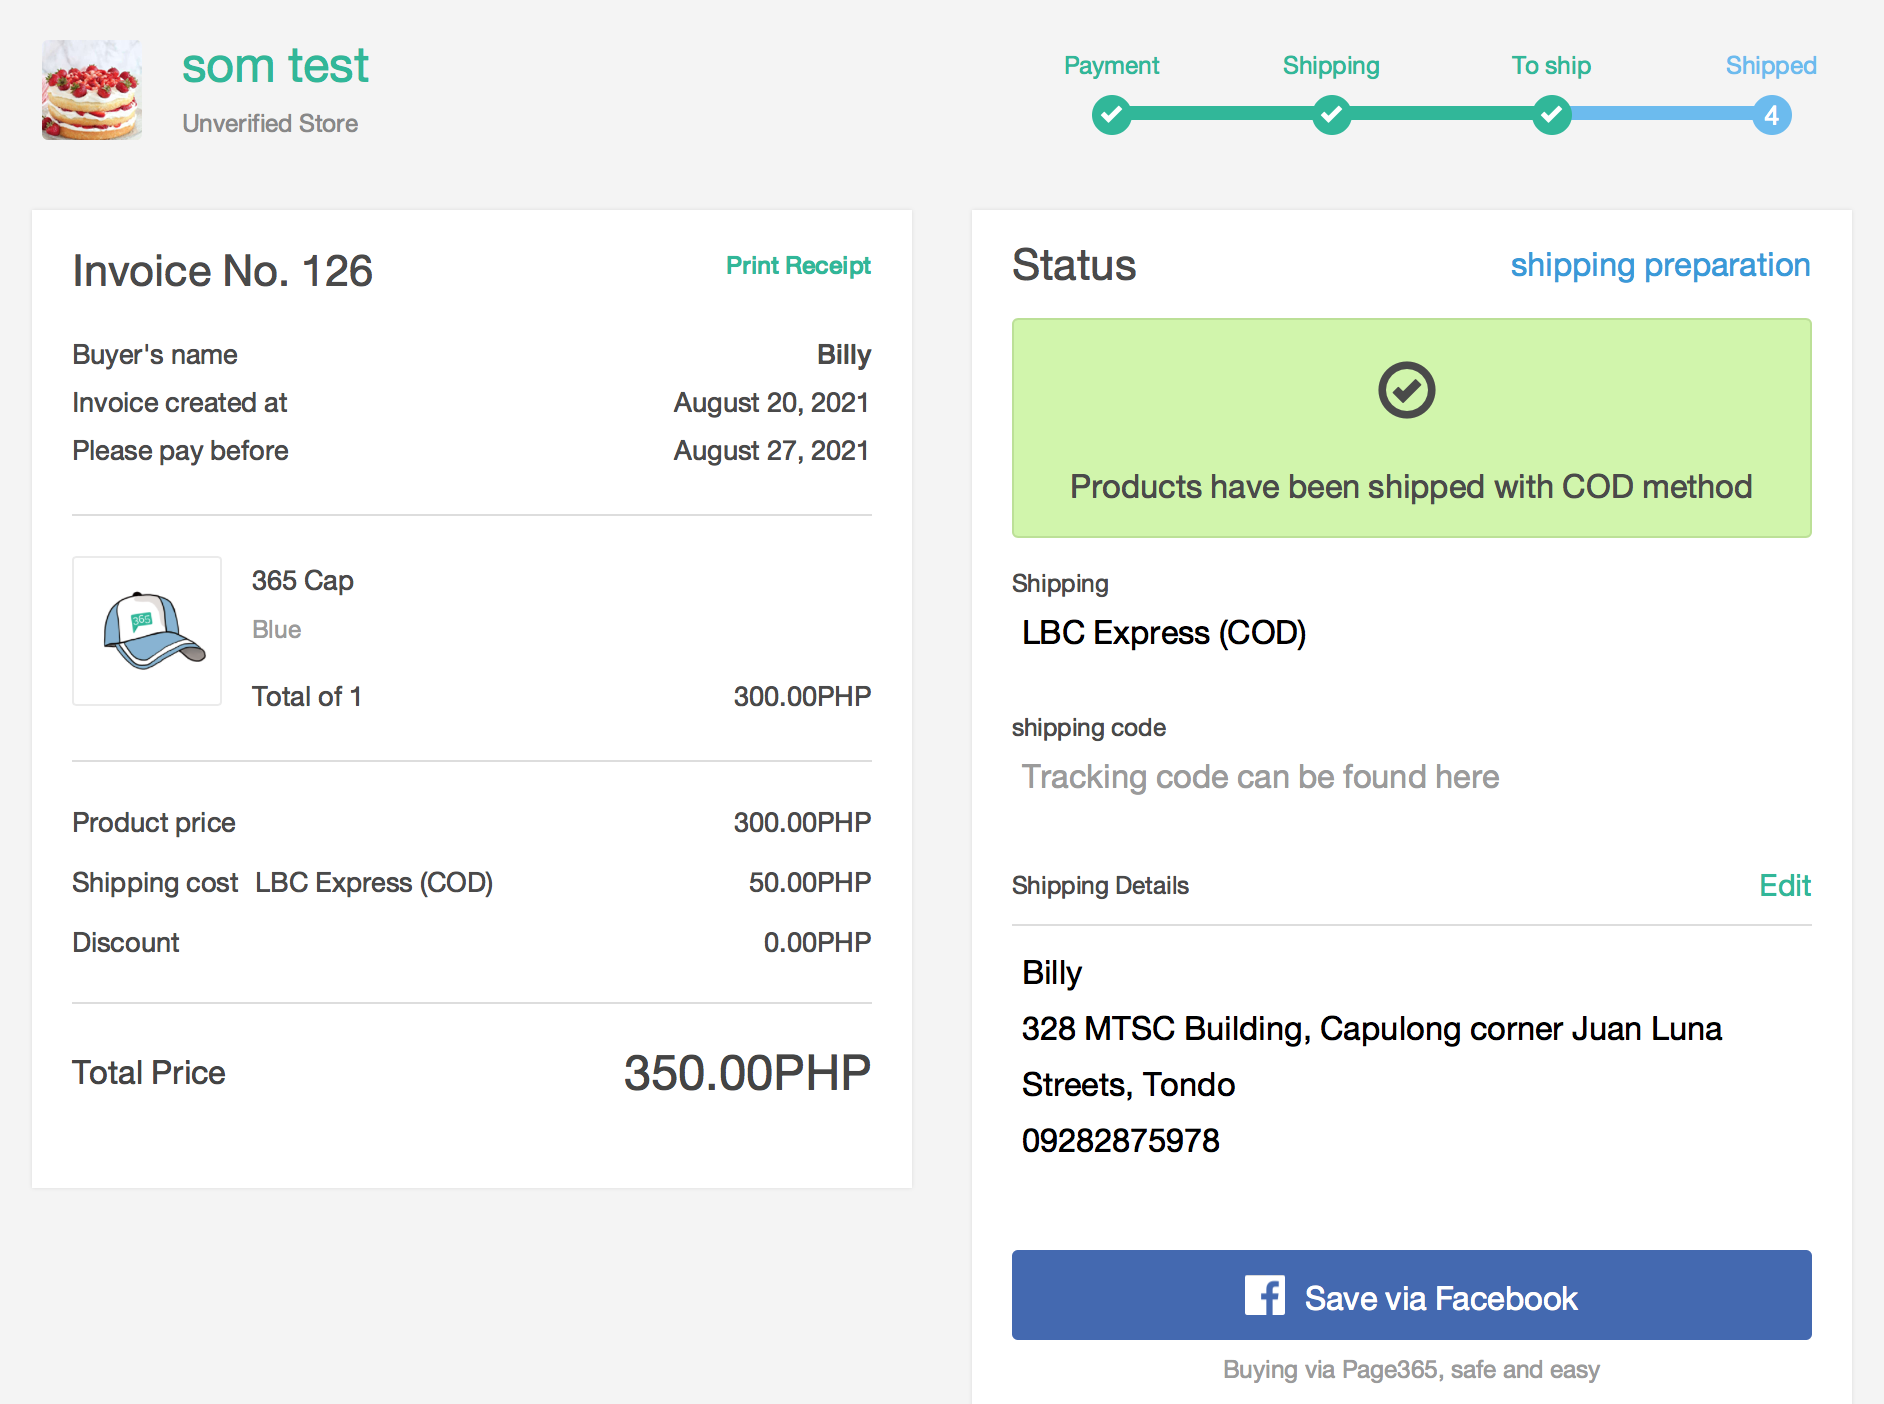The width and height of the screenshot is (1884, 1404).
Task: Select the Shipping progress label
Action: tap(1331, 66)
